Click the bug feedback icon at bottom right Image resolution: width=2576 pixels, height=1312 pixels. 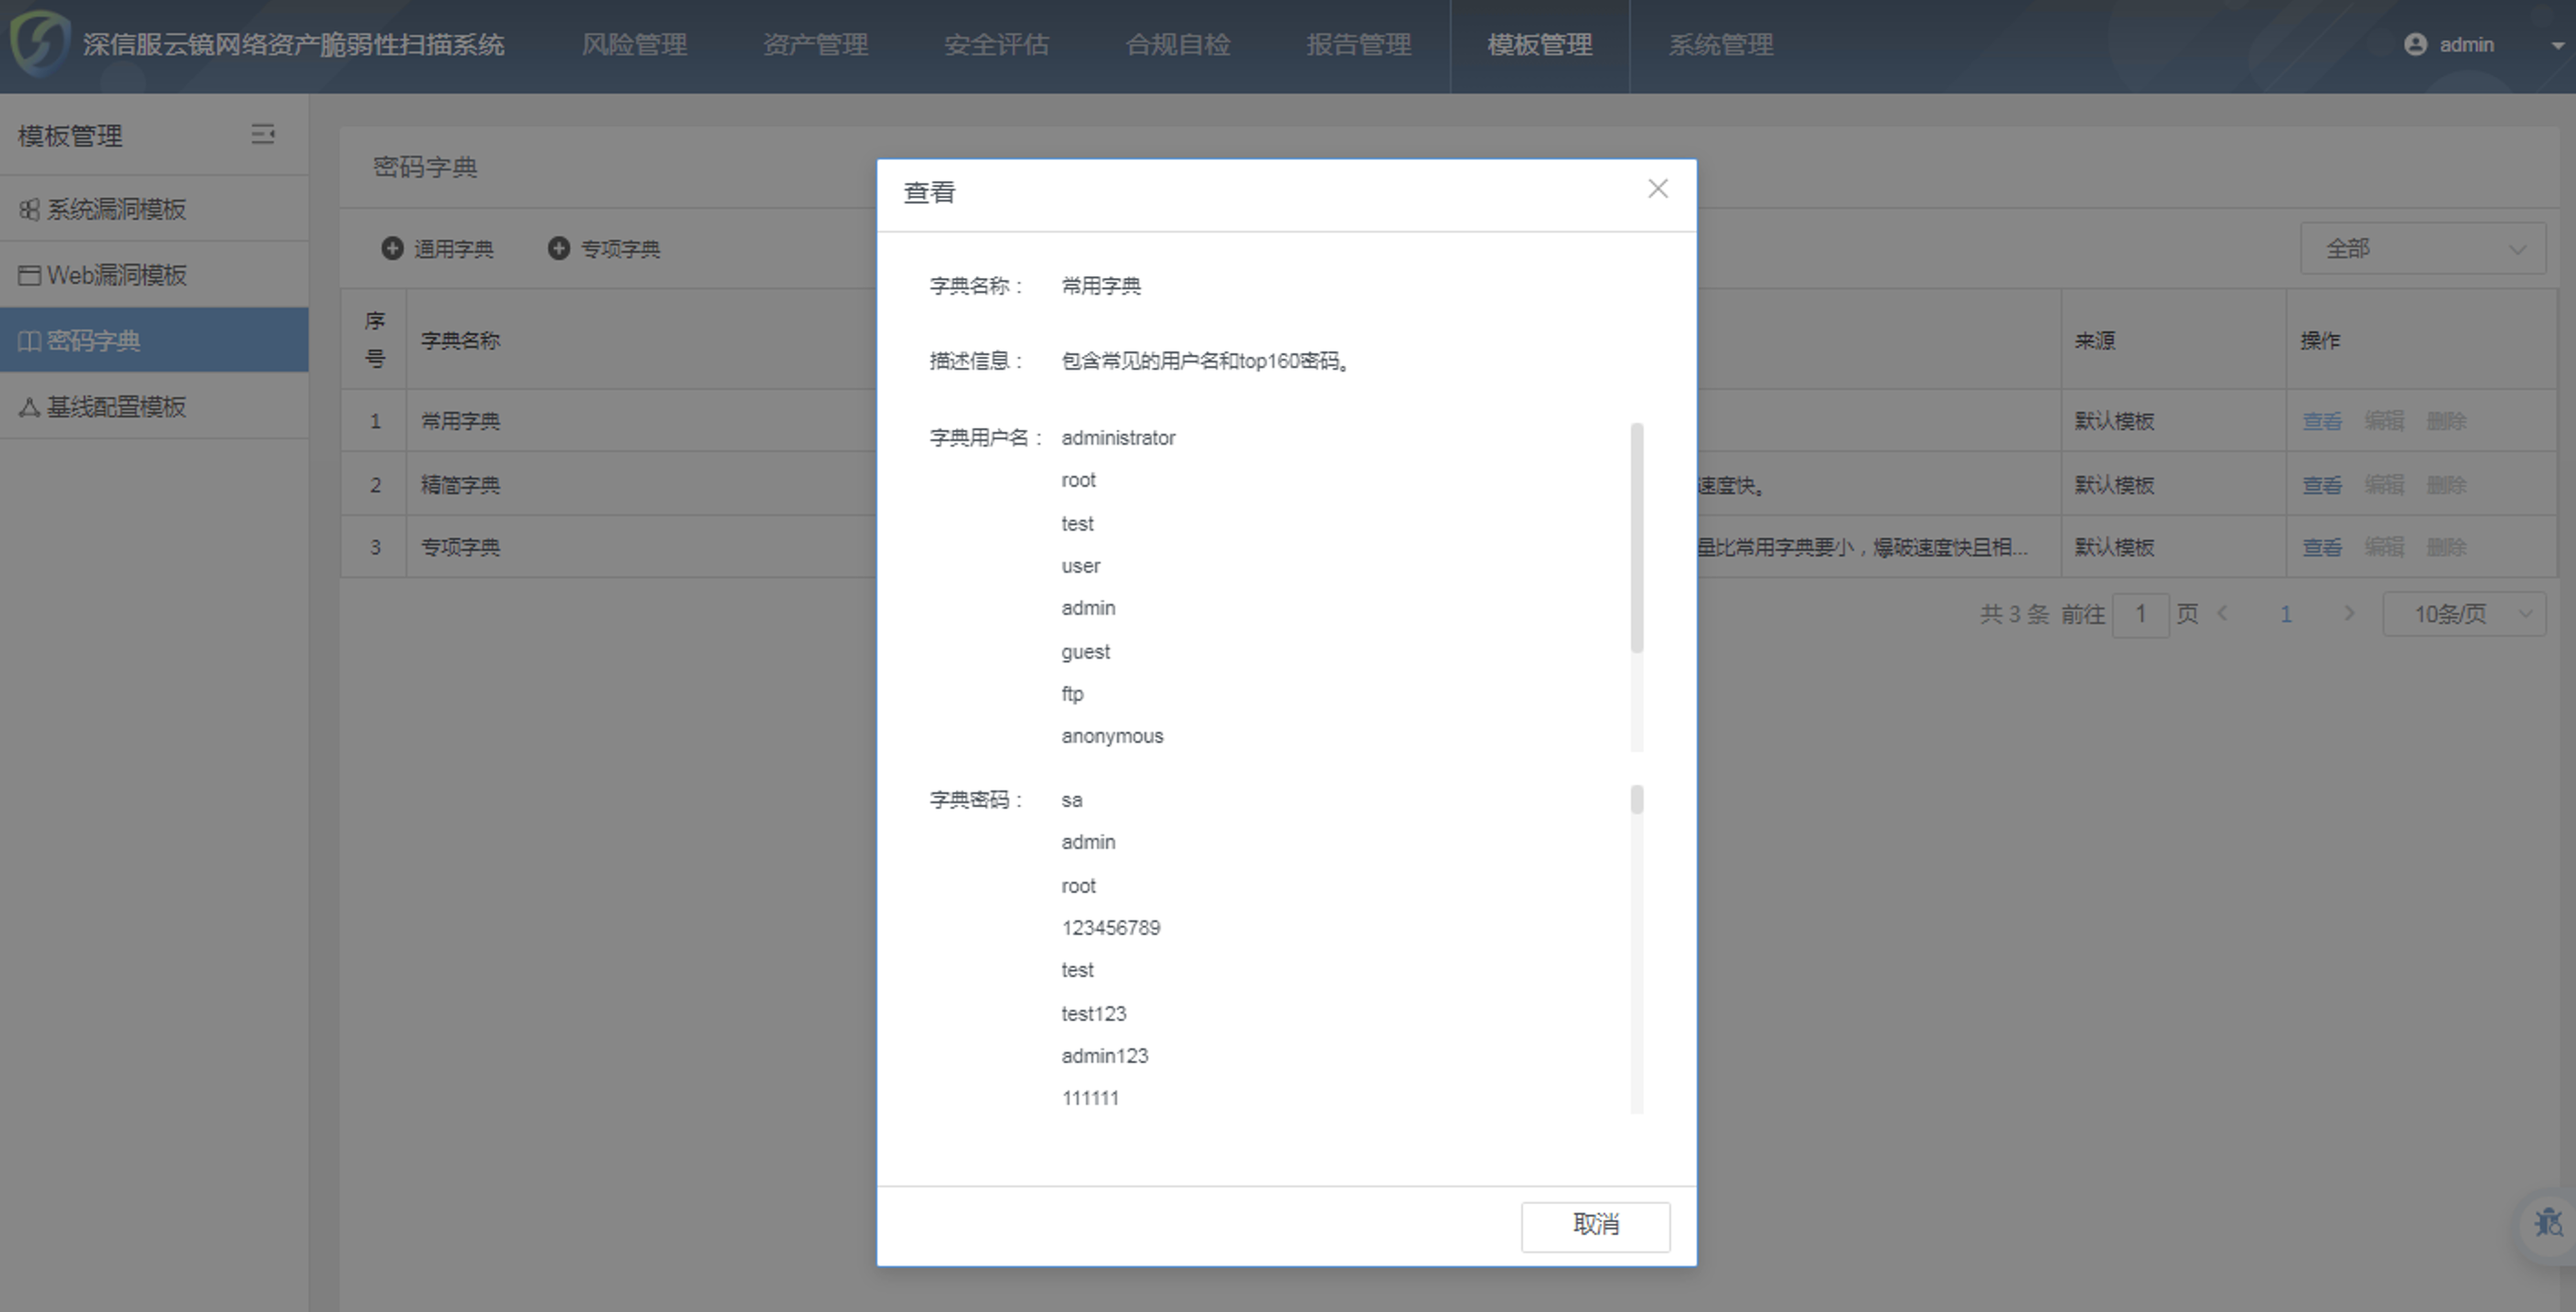2548,1222
